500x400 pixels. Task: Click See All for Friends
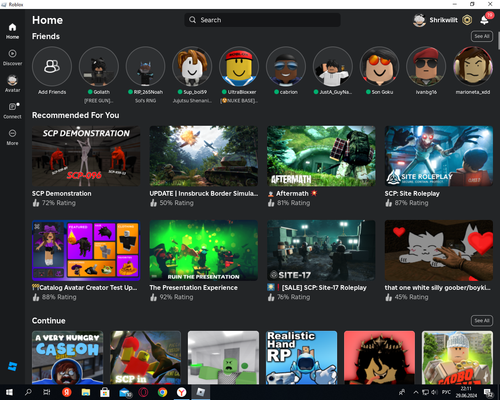coord(482,36)
